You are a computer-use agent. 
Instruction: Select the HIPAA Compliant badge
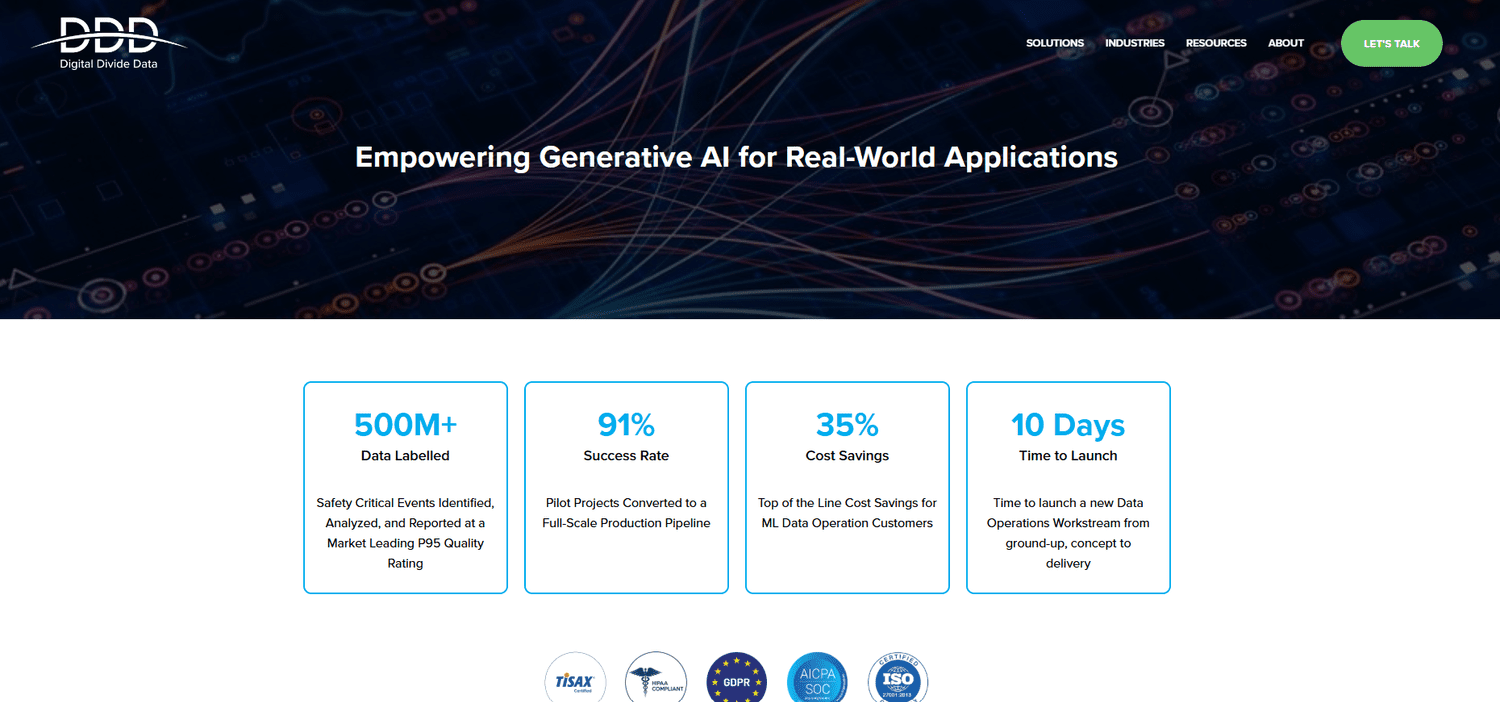click(656, 680)
